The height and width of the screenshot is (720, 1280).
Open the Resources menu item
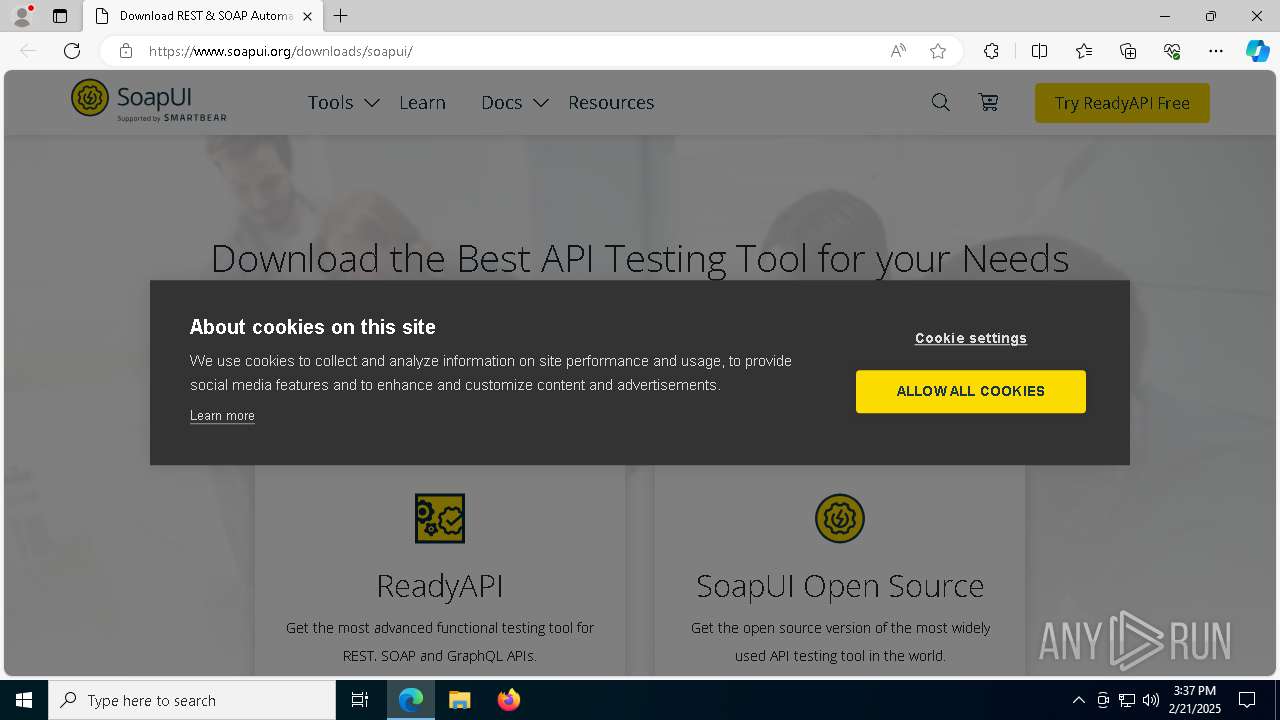coord(611,102)
